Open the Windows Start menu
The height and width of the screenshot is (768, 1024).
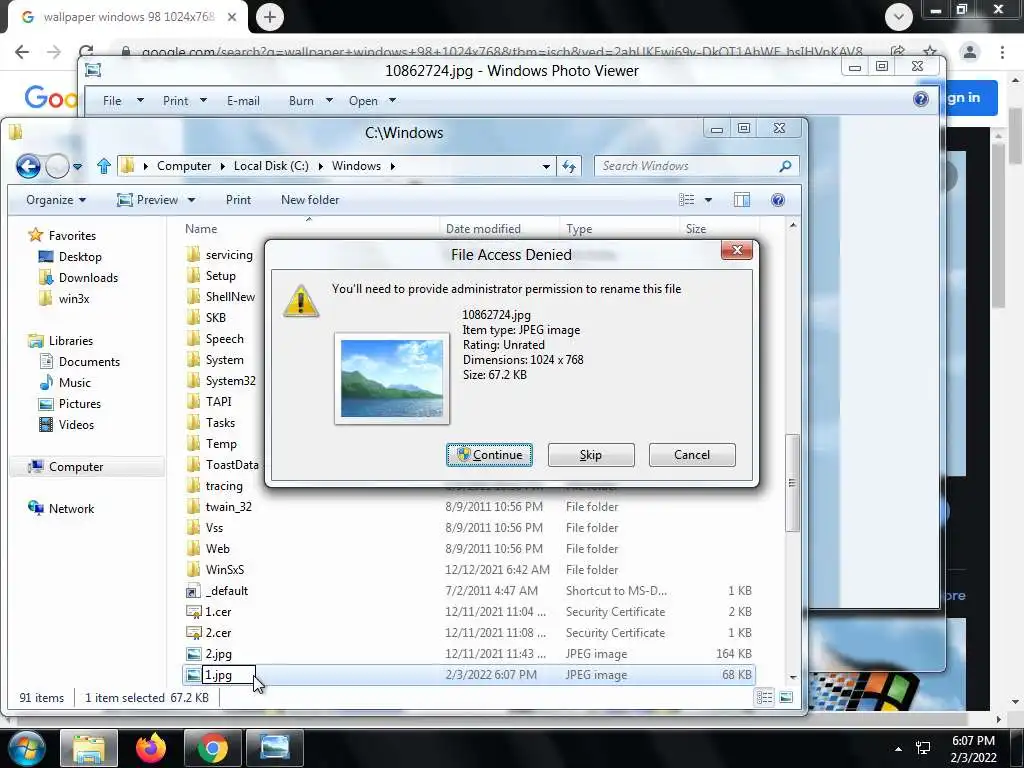(27, 748)
